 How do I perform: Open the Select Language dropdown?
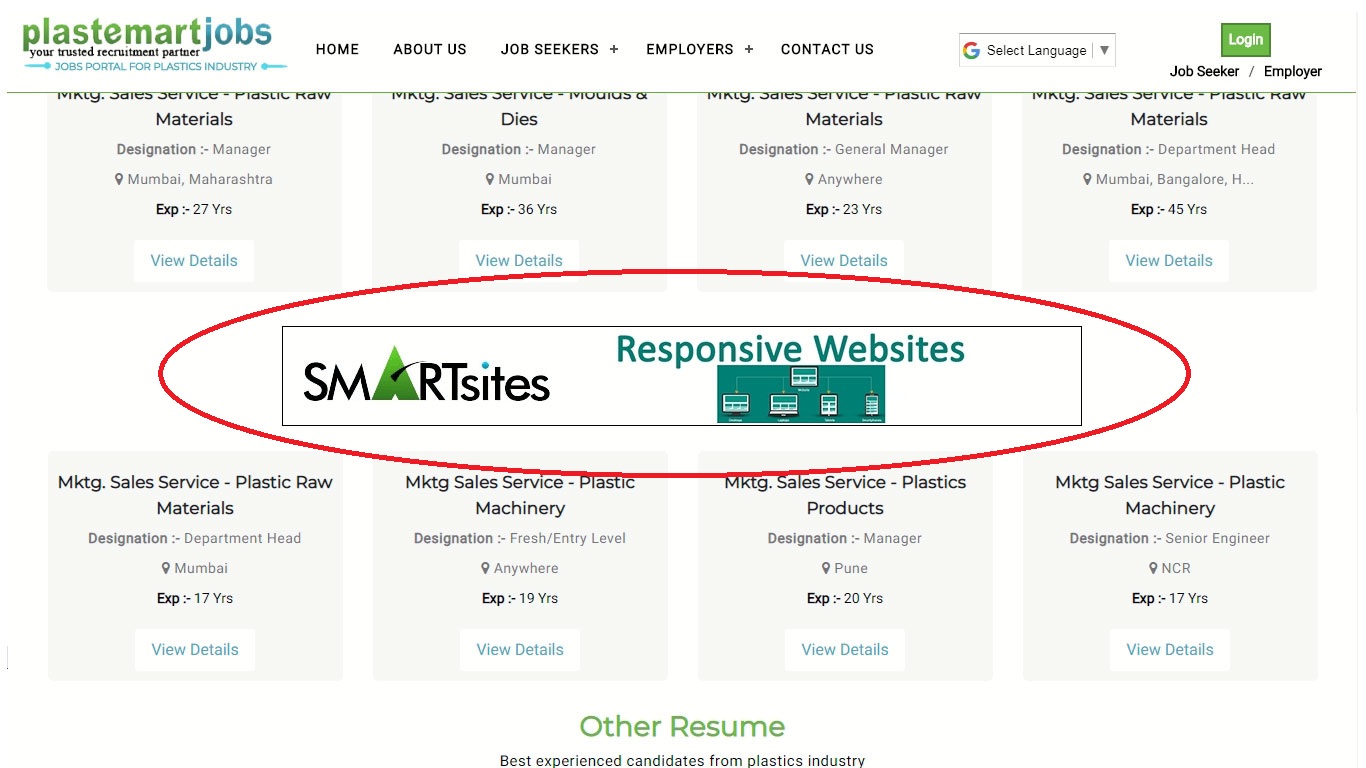pyautogui.click(x=1037, y=50)
